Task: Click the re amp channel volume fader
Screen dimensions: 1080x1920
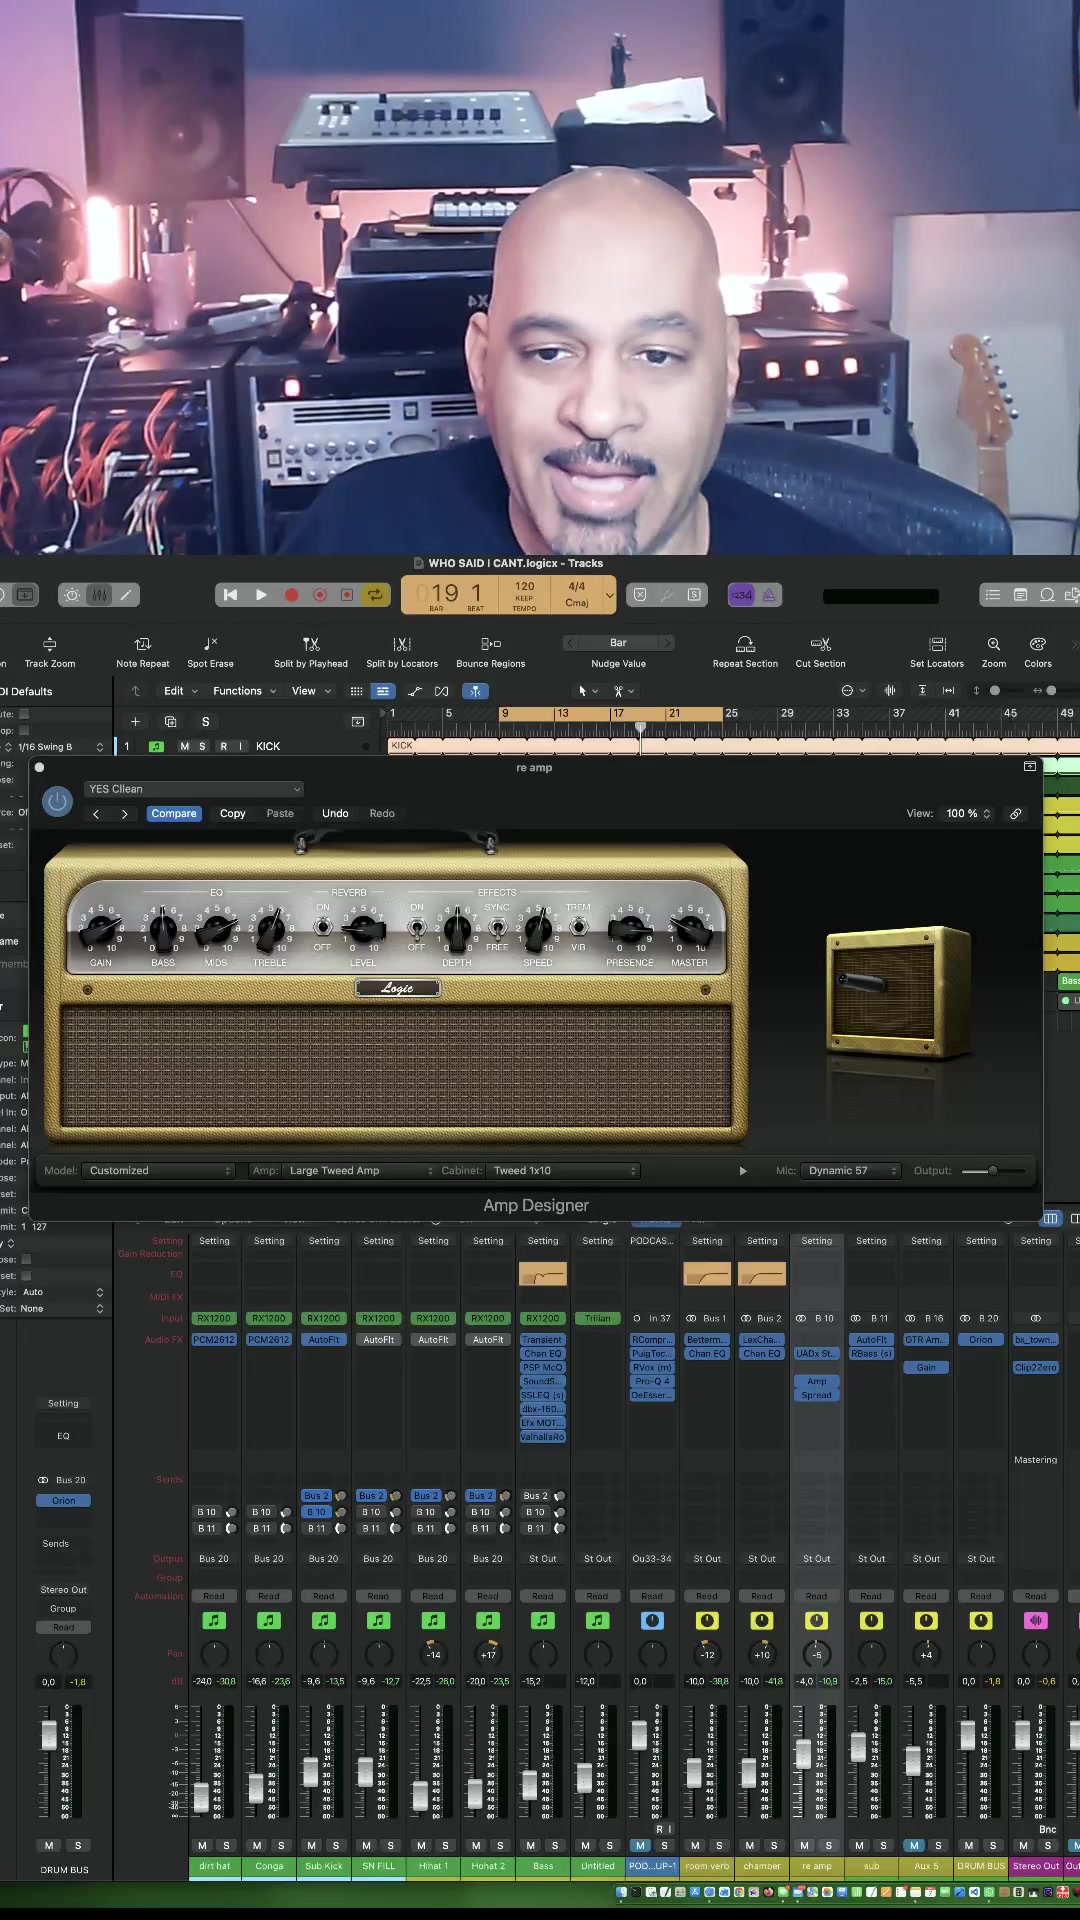Action: tap(803, 1754)
